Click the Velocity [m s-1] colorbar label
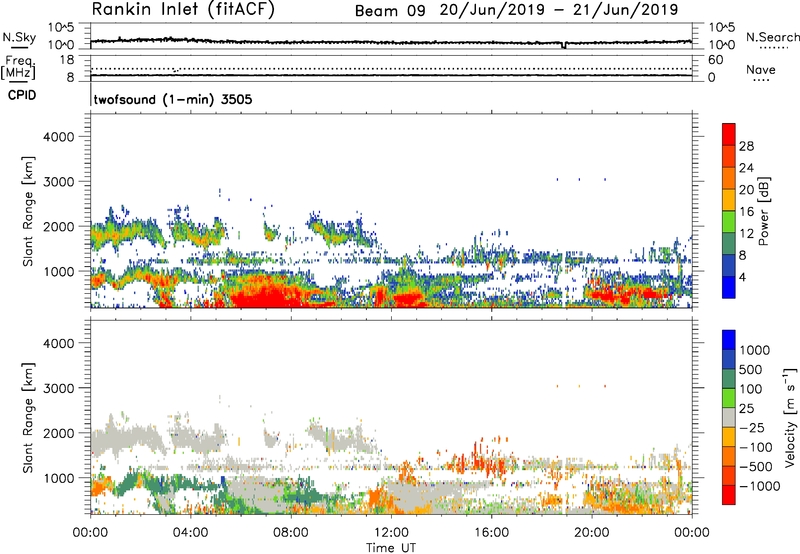 click(790, 417)
